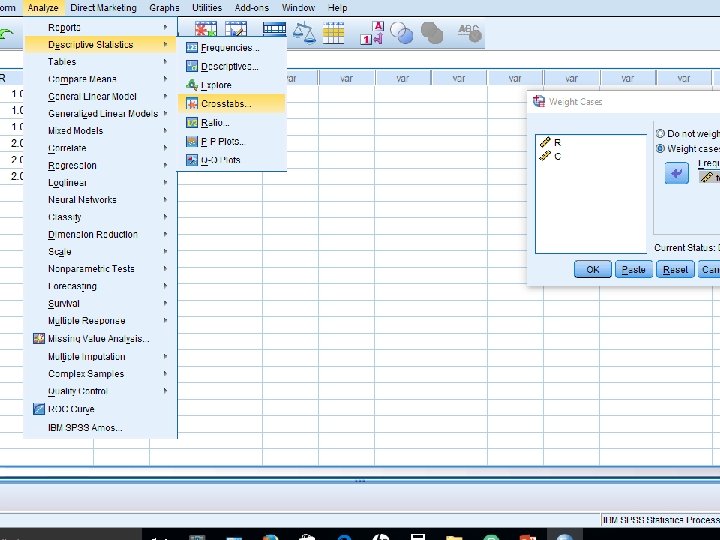Open Weight Cases via the scales icon
Viewport: 720px width, 540px height.
(x=304, y=33)
